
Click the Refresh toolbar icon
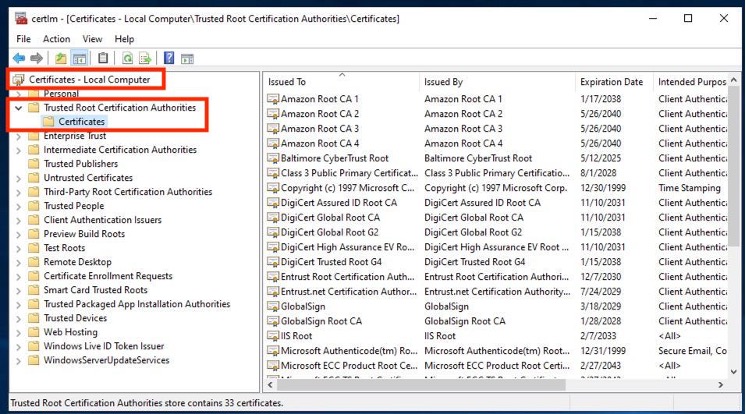click(x=128, y=59)
